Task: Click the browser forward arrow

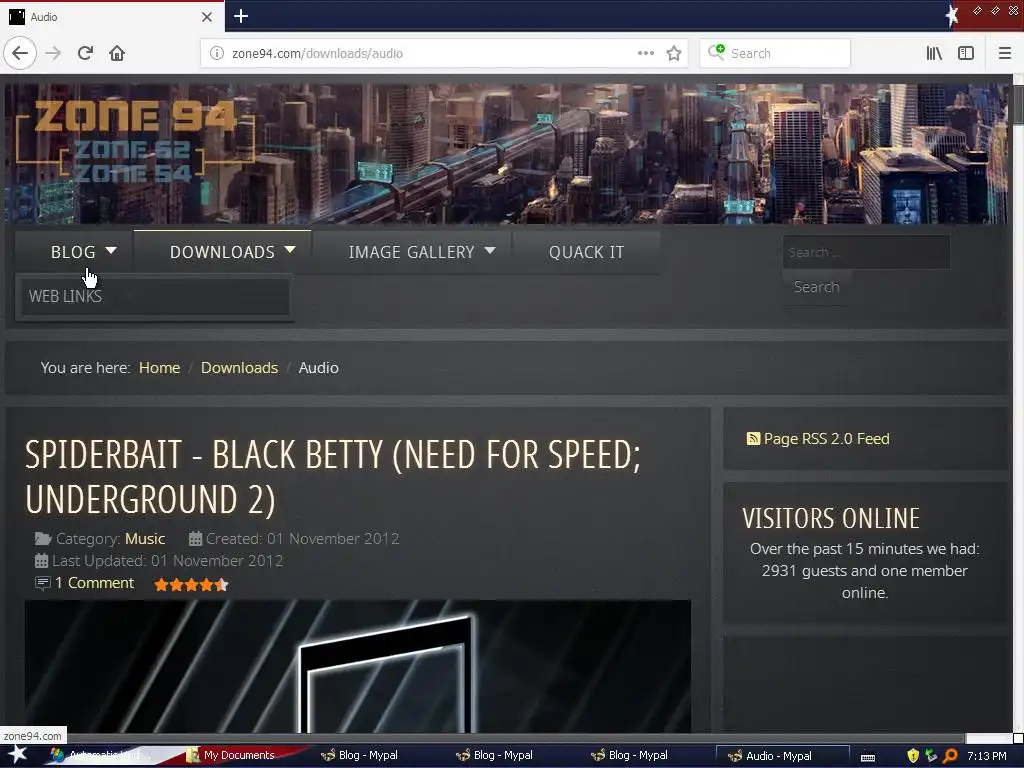Action: [53, 53]
